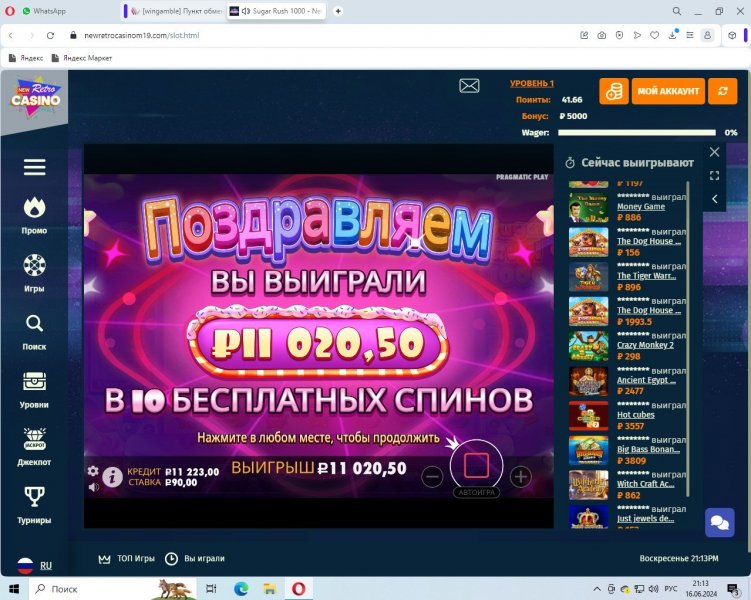This screenshot has width=751, height=600.
Task: Open the Турниры section
Action: (x=34, y=506)
